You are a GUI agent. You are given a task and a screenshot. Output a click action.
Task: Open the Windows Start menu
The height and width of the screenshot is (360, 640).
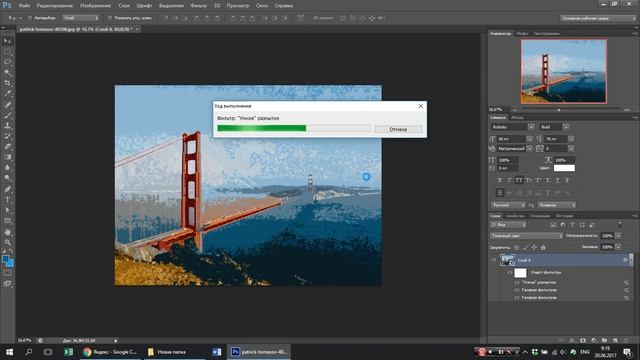click(9, 352)
